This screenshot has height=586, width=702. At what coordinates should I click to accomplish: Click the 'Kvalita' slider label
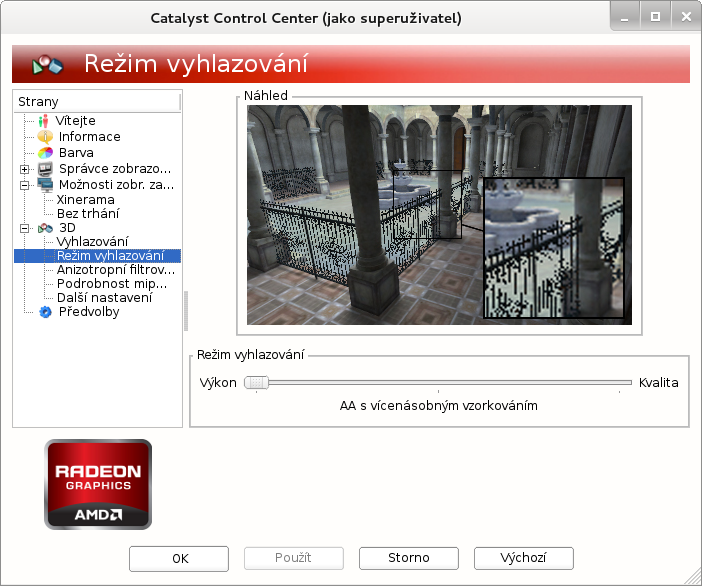(x=659, y=383)
